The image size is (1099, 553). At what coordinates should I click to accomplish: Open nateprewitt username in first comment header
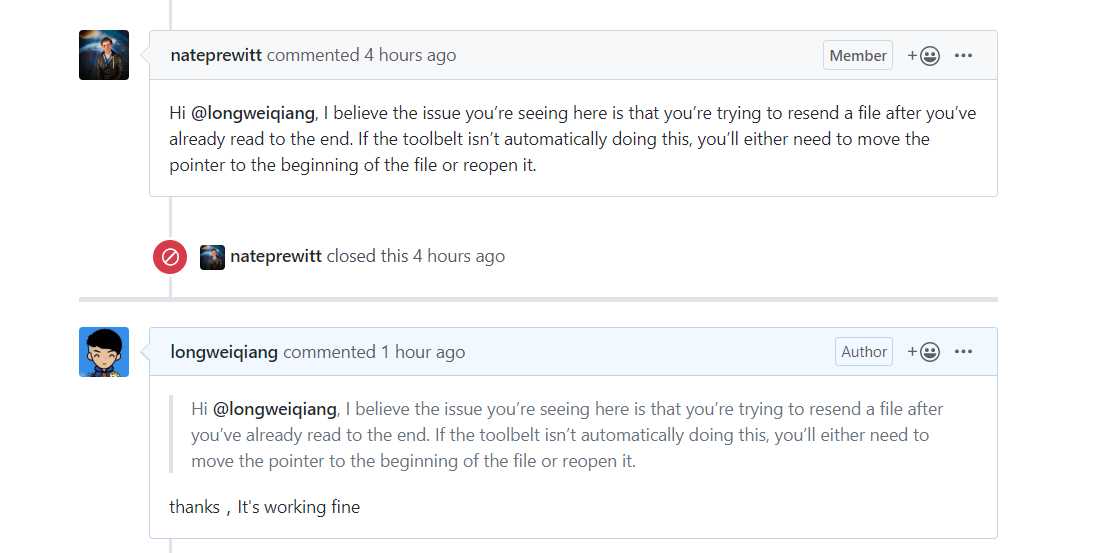[x=216, y=56]
